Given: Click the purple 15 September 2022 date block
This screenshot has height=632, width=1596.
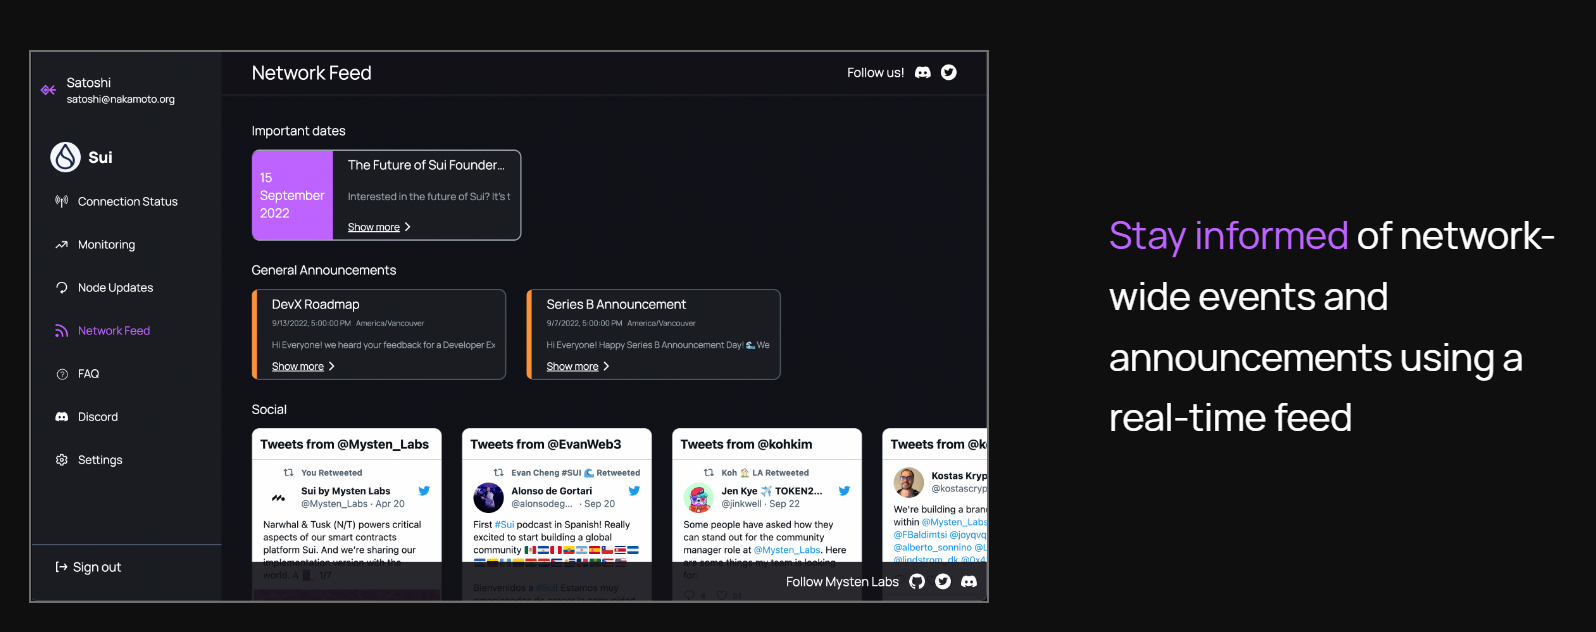Looking at the screenshot, I should 292,196.
